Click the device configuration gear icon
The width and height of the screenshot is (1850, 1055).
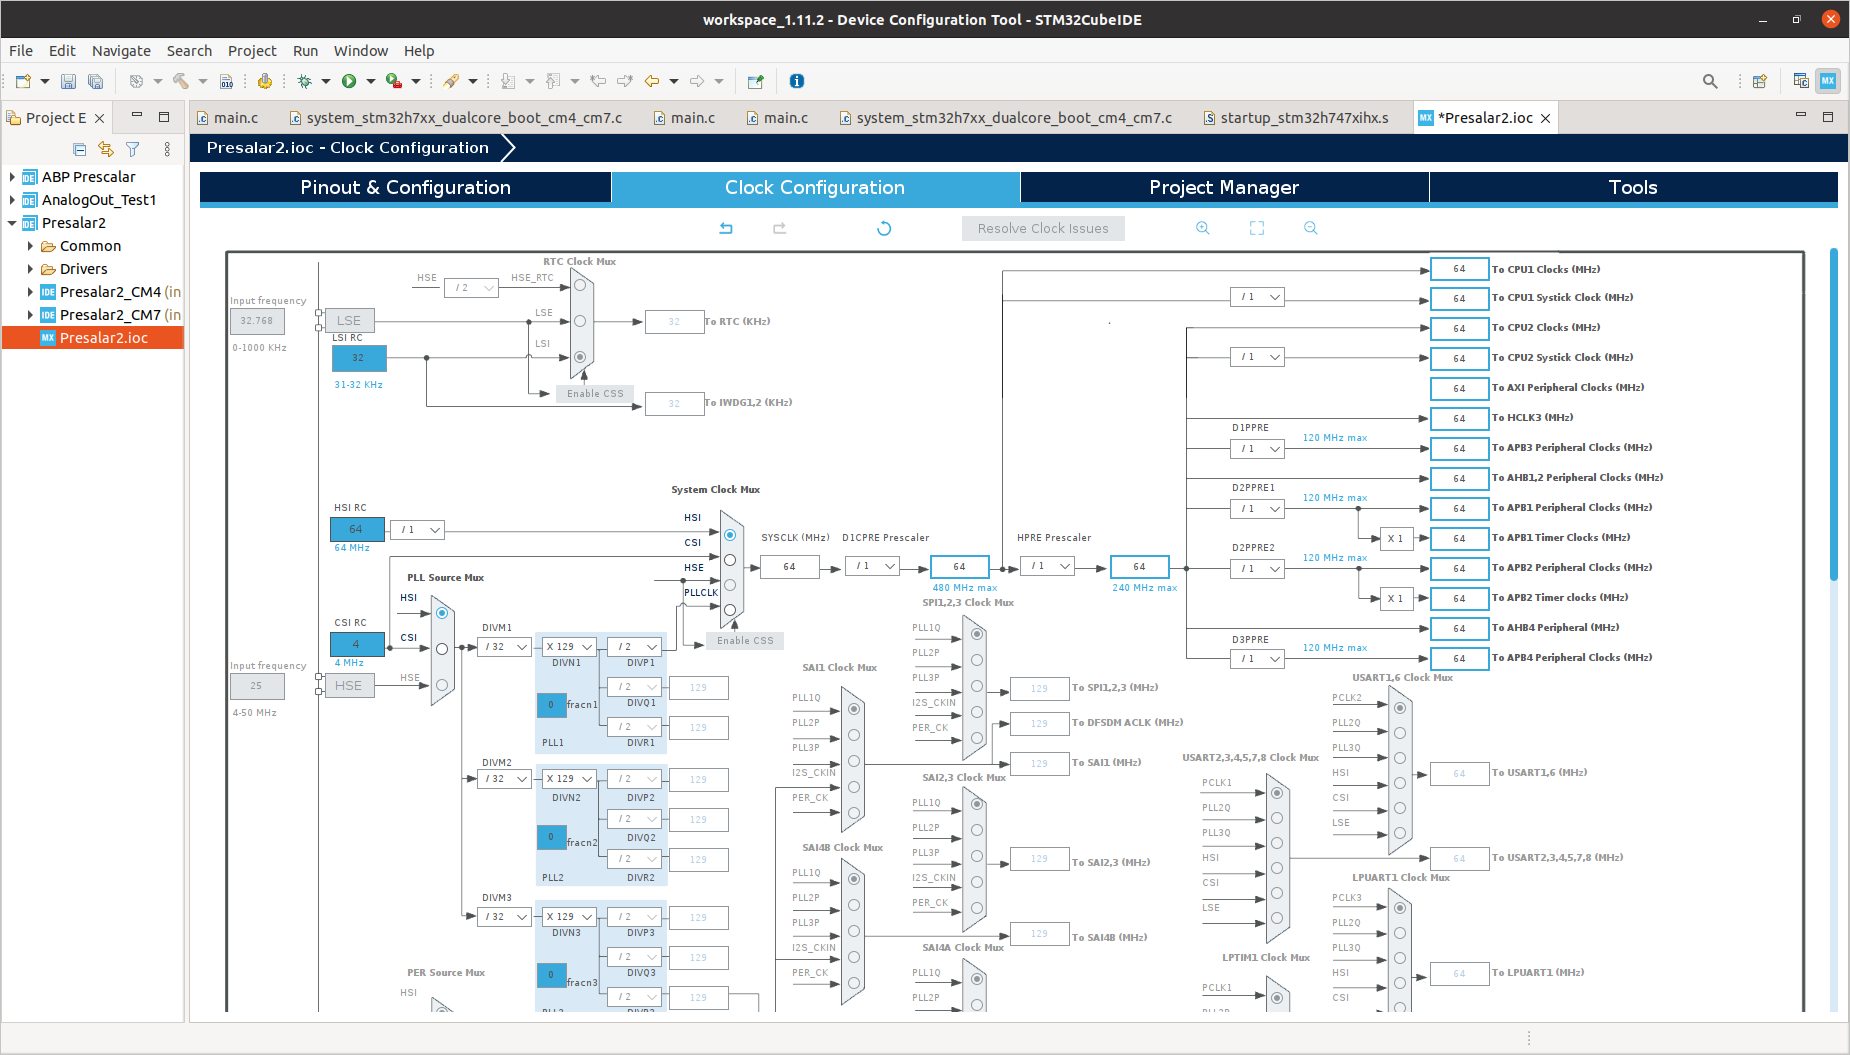(264, 81)
